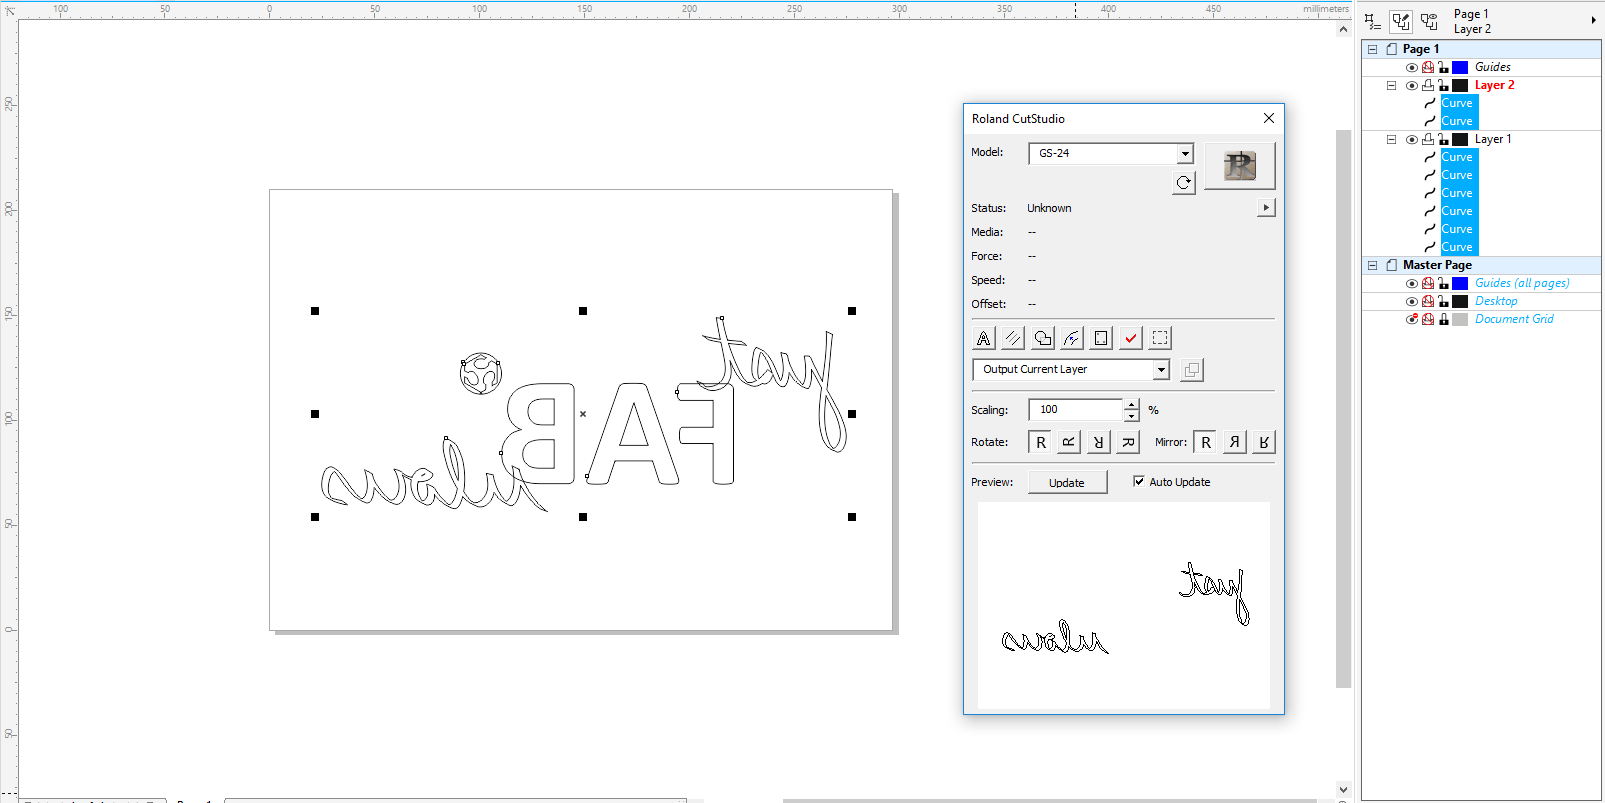
Task: Increase Scaling with the up spinner arrow
Action: coord(1131,404)
